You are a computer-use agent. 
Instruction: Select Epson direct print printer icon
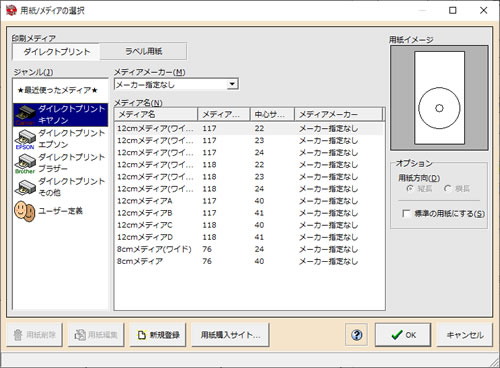tap(25, 139)
